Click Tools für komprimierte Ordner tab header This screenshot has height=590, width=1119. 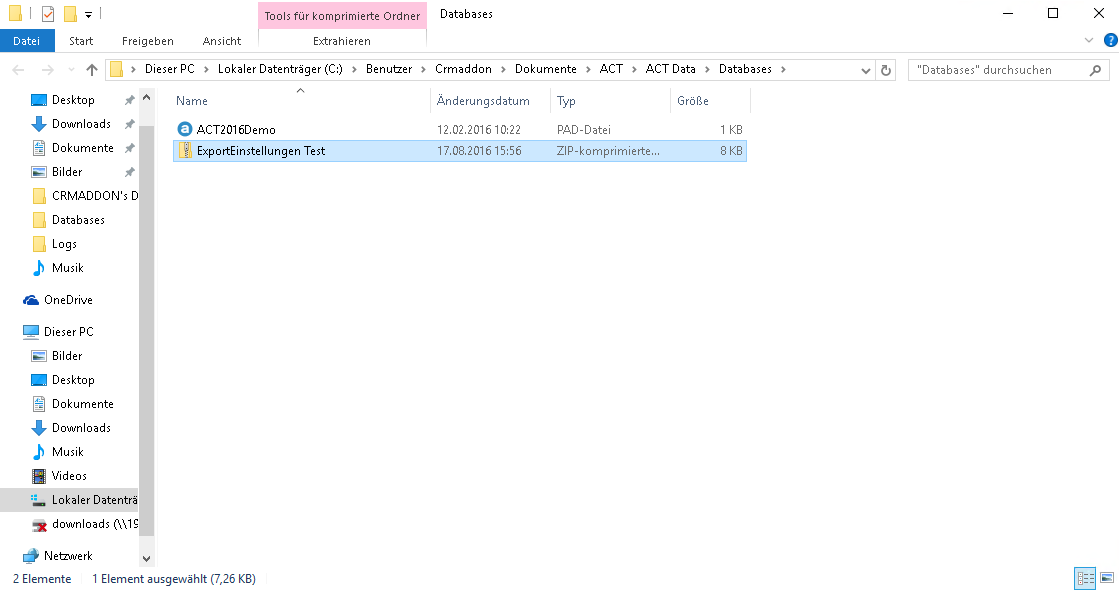[343, 16]
